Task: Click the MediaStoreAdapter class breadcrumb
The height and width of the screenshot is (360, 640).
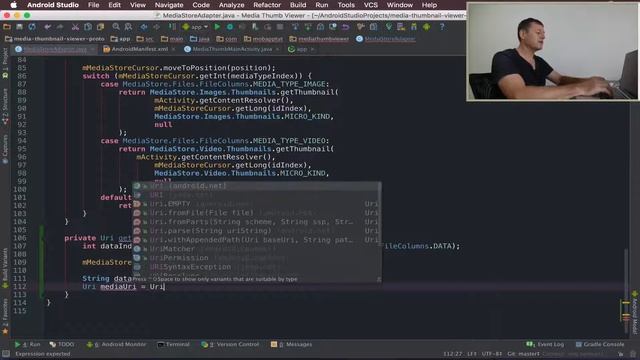Action: (x=386, y=39)
